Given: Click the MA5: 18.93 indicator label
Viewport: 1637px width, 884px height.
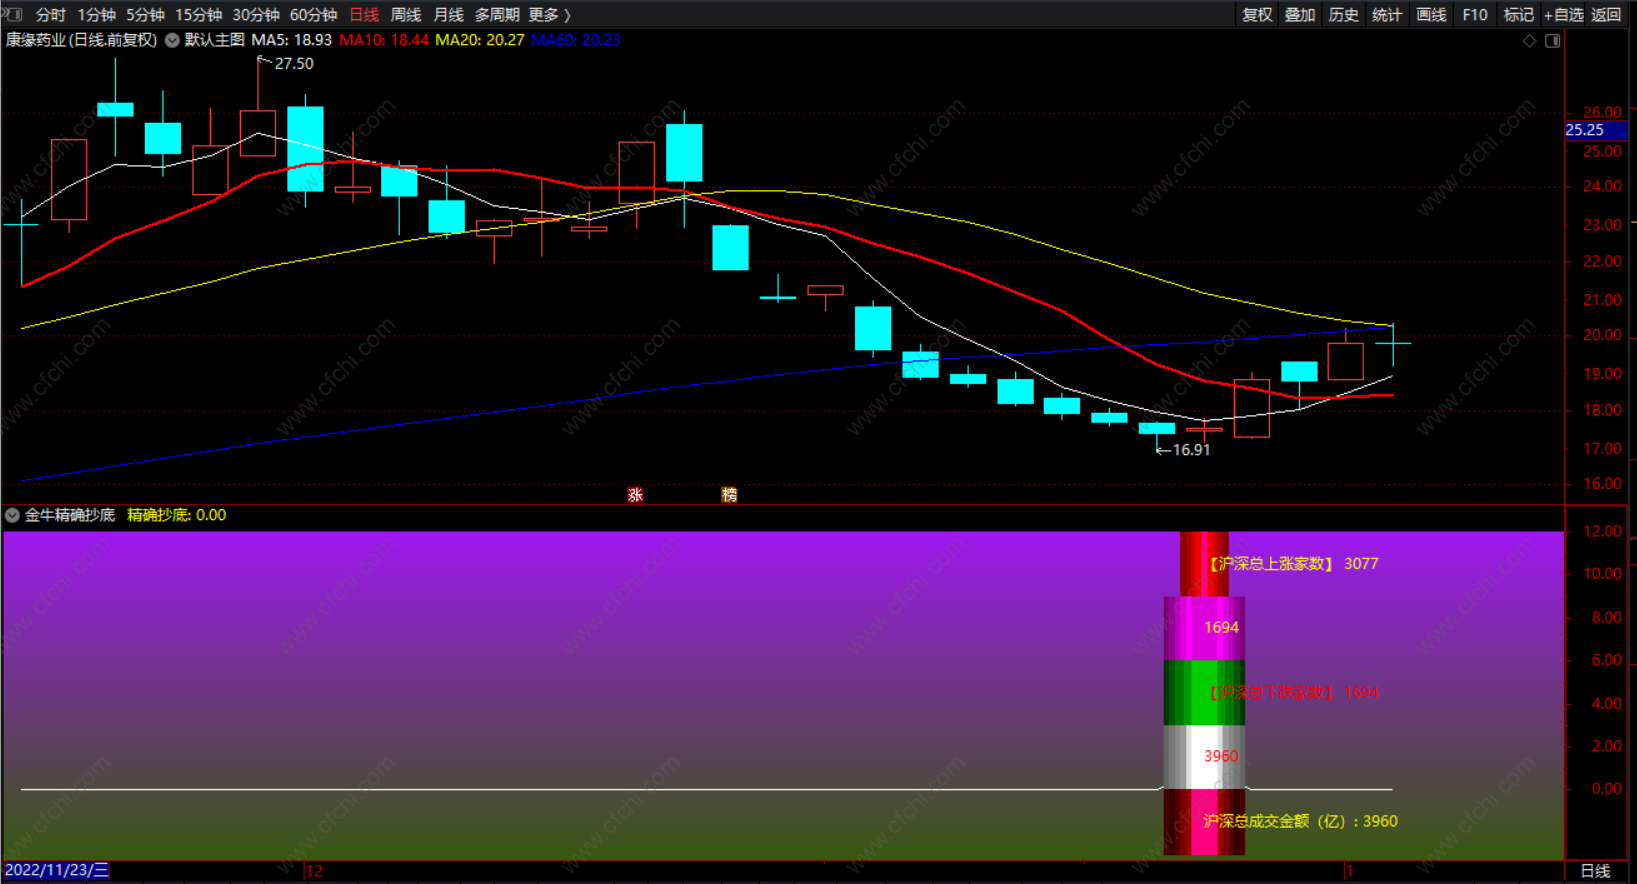Looking at the screenshot, I should point(291,40).
